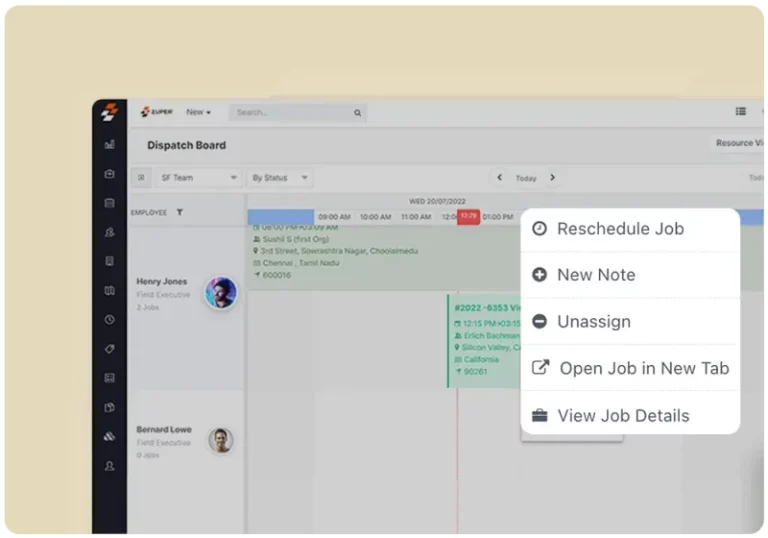Click the 11:00 AM time header

coord(416,217)
